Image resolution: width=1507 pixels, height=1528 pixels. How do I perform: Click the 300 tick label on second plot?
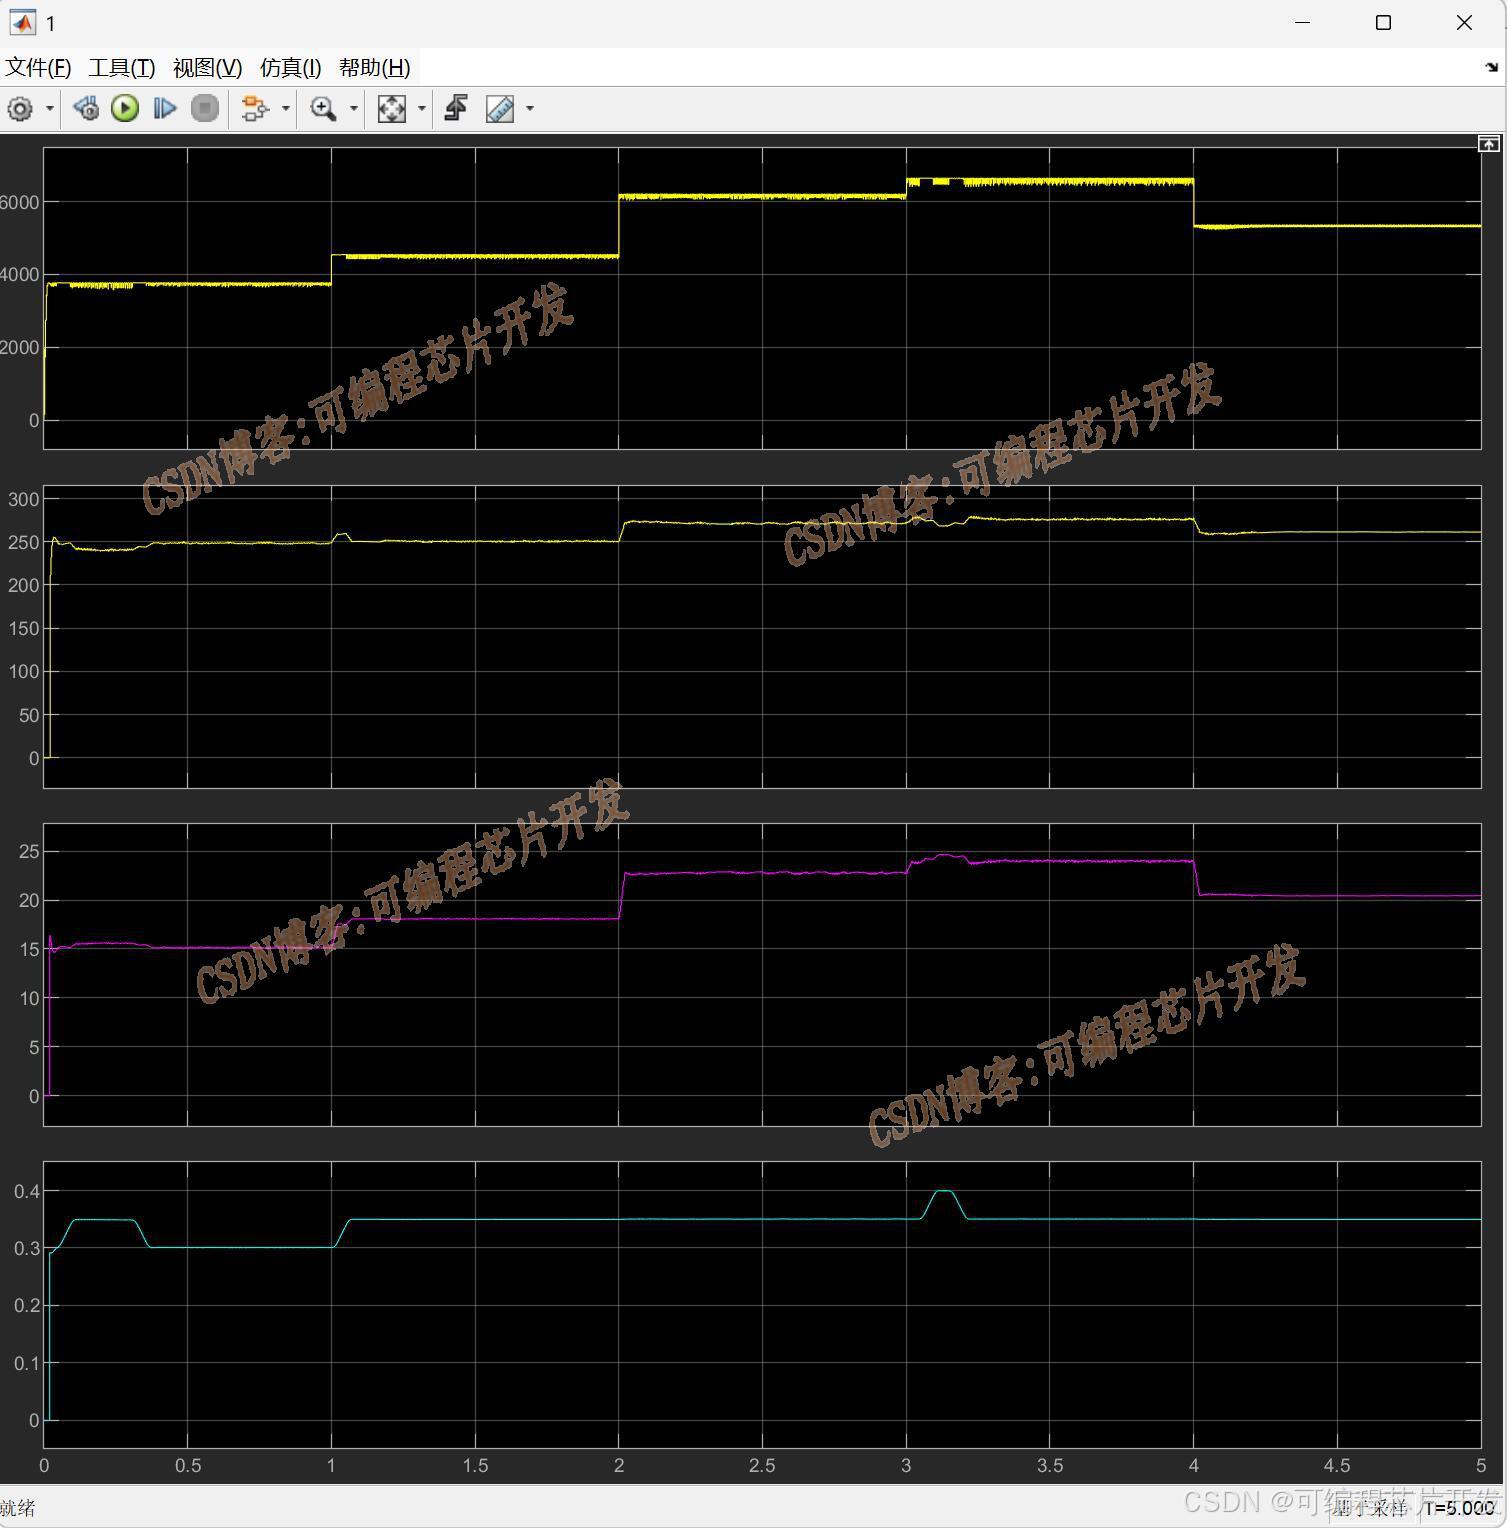(x=24, y=500)
